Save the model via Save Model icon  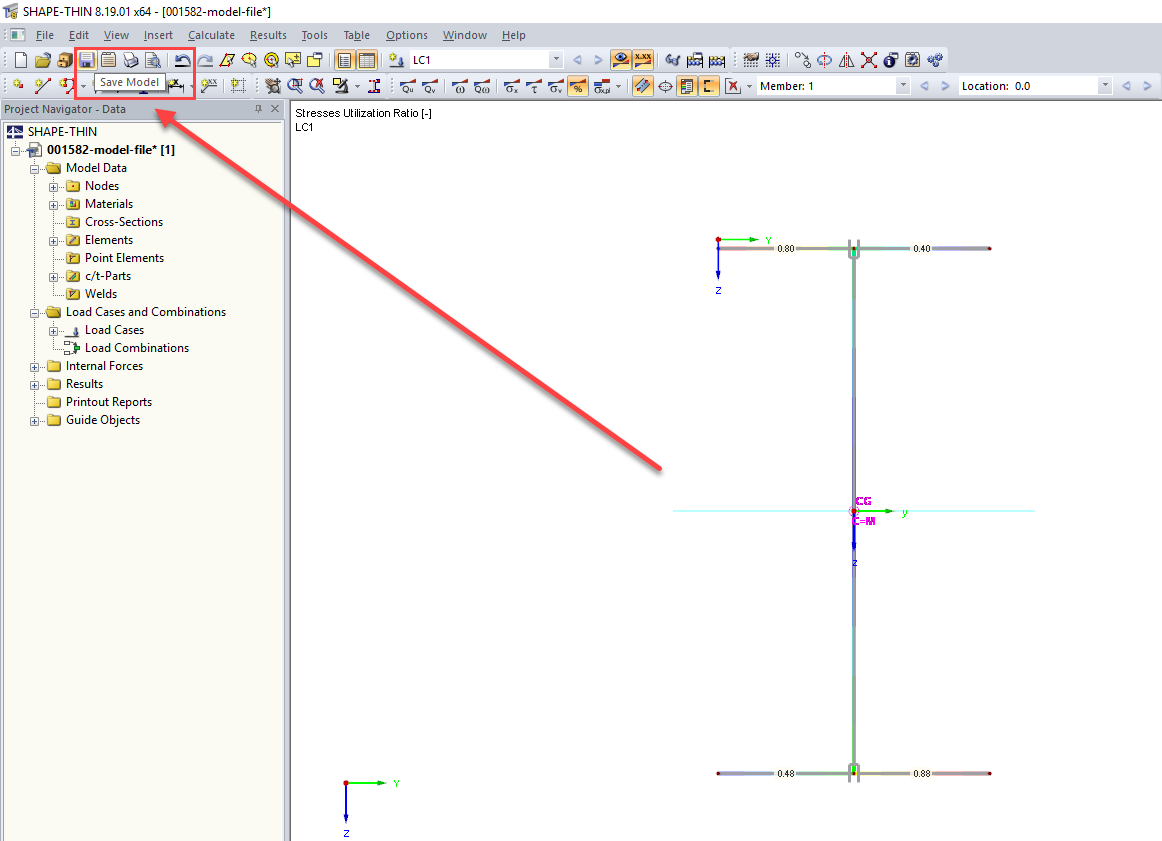(x=85, y=59)
